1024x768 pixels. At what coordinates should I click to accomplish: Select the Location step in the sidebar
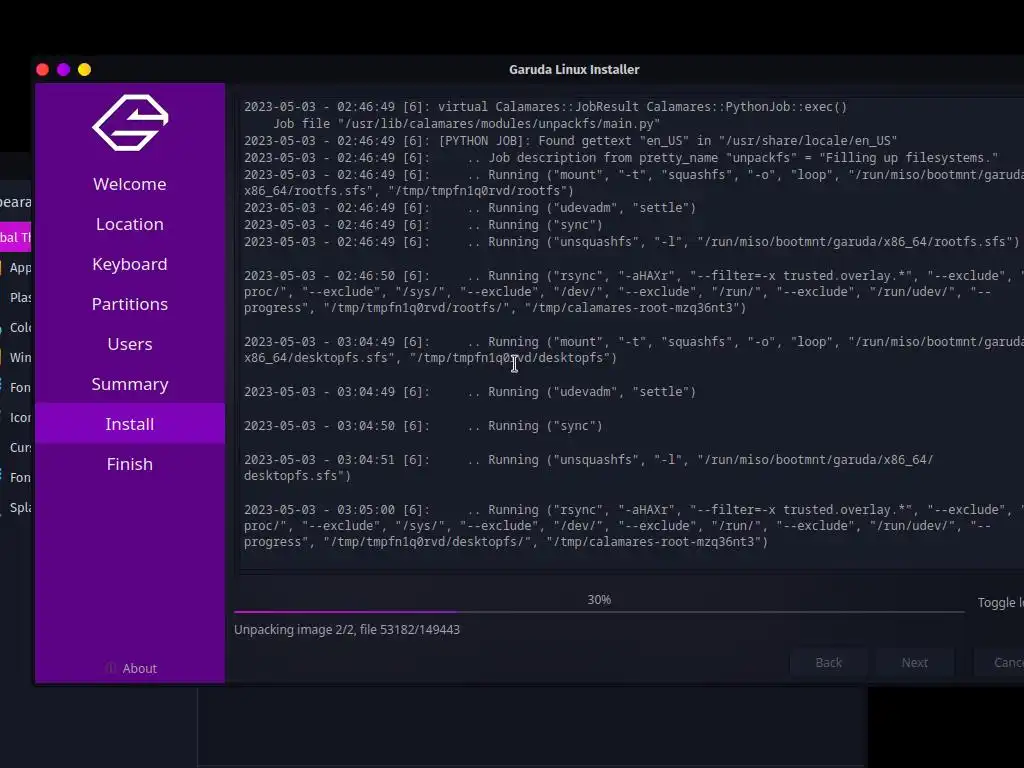click(x=130, y=224)
